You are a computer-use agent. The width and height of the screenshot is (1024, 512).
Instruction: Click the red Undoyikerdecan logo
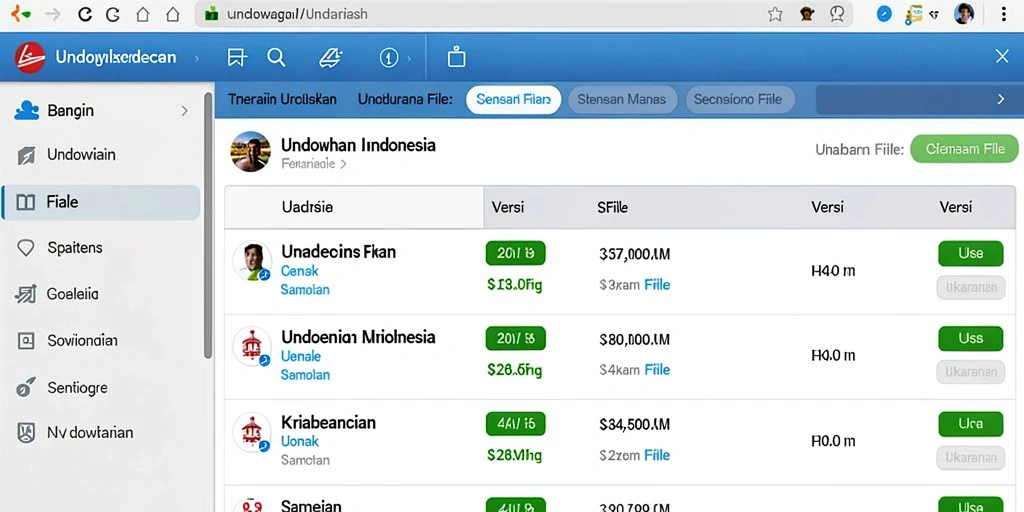coord(30,57)
